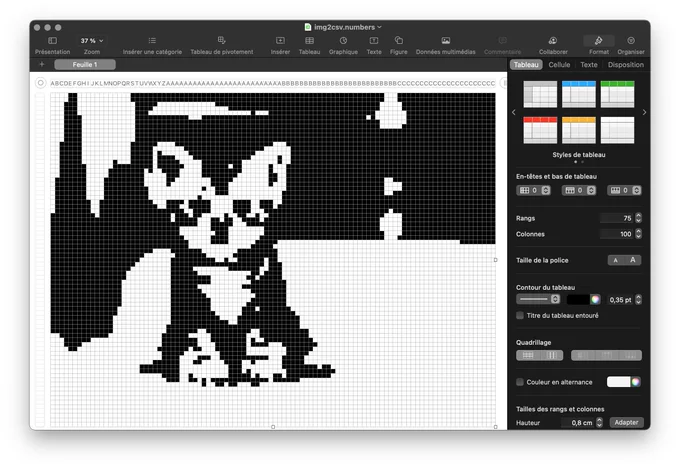Image resolution: width=680 pixels, height=469 pixels.
Task: Open the Présentation view menu
Action: coord(52,41)
